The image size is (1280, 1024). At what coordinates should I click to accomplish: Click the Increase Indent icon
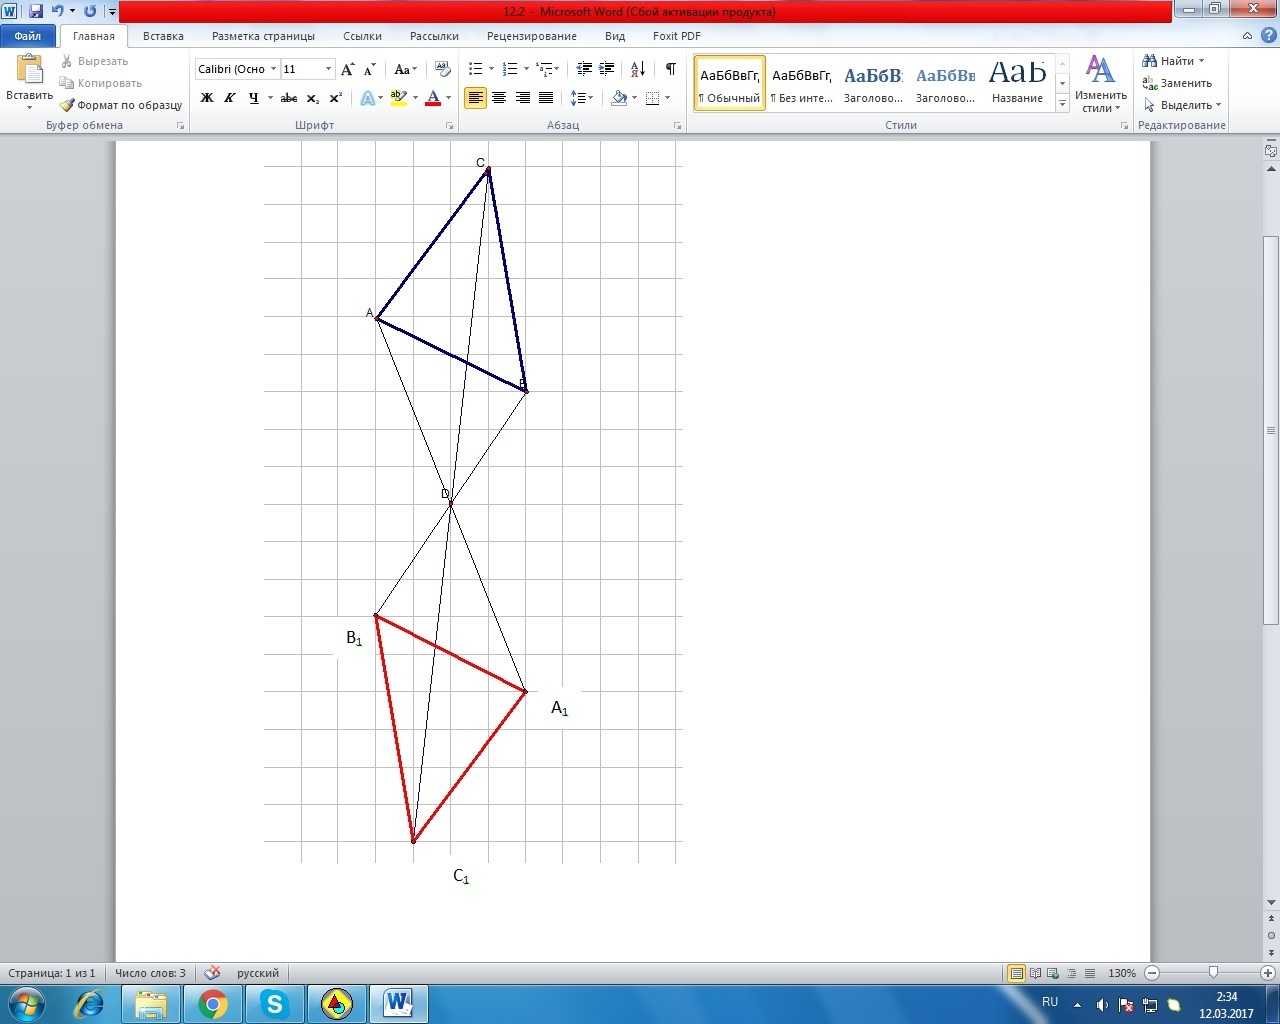click(x=607, y=69)
